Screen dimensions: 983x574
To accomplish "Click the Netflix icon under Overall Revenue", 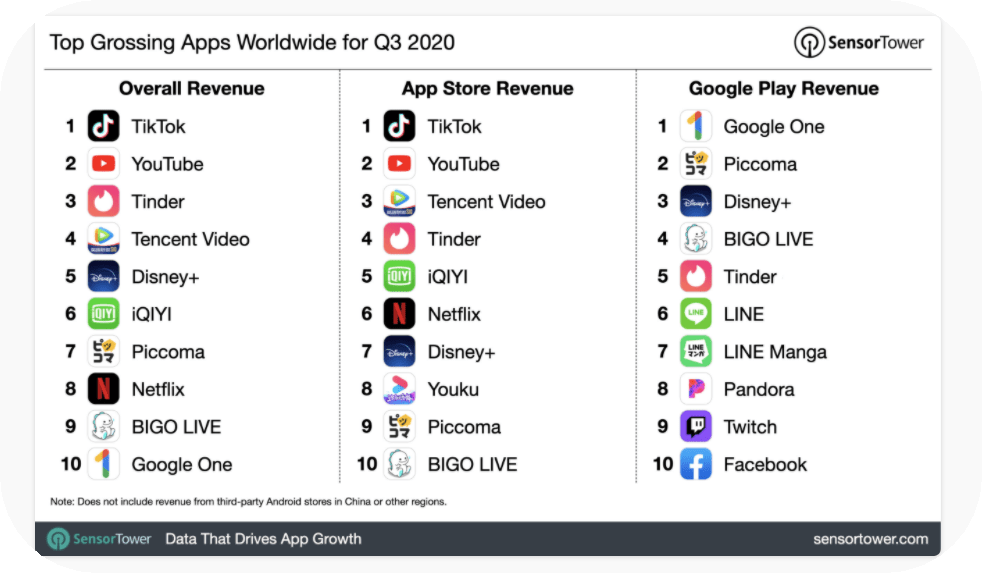I will point(103,389).
